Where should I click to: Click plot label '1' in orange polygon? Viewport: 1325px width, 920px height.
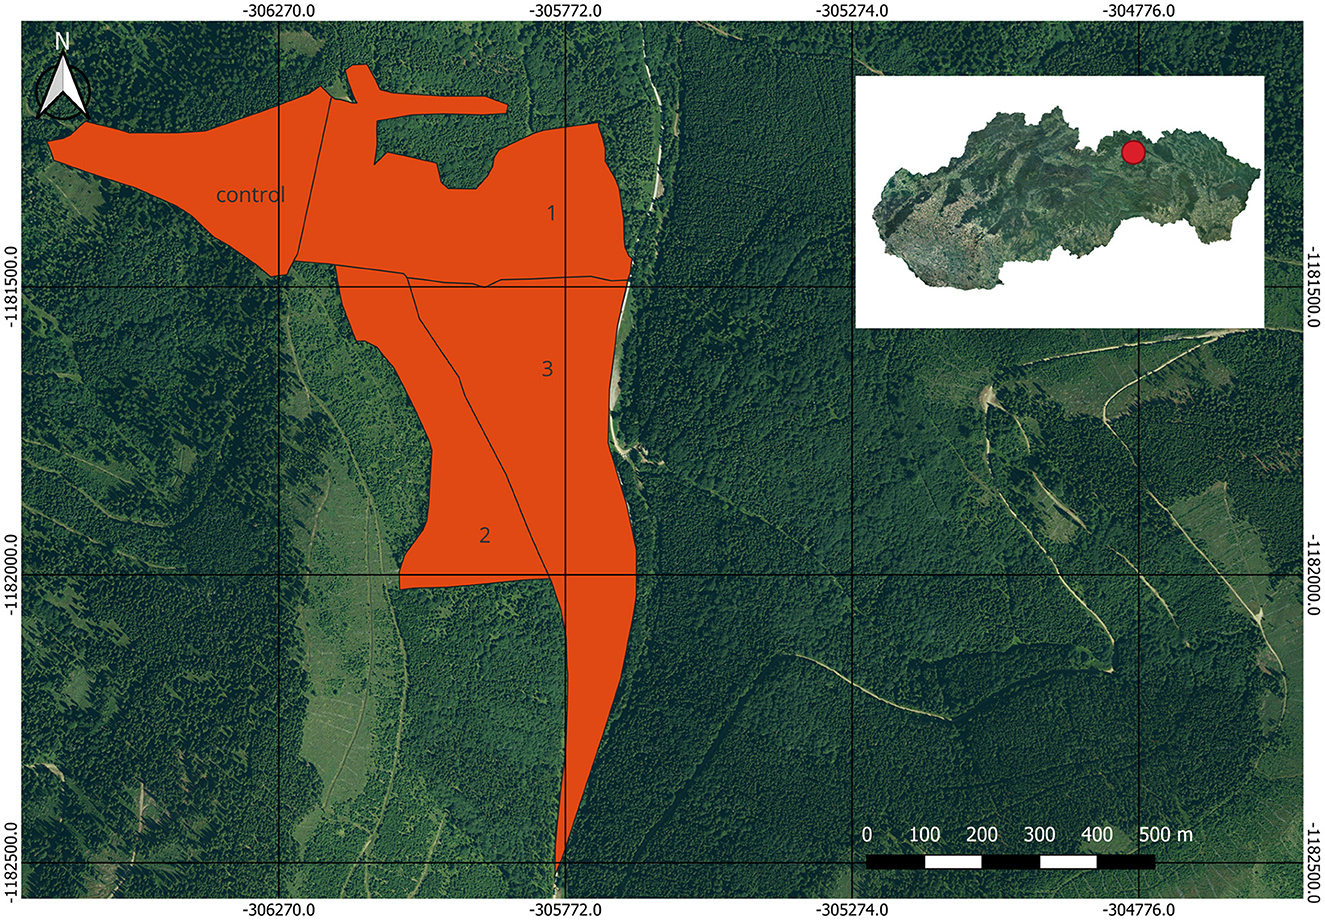[550, 213]
